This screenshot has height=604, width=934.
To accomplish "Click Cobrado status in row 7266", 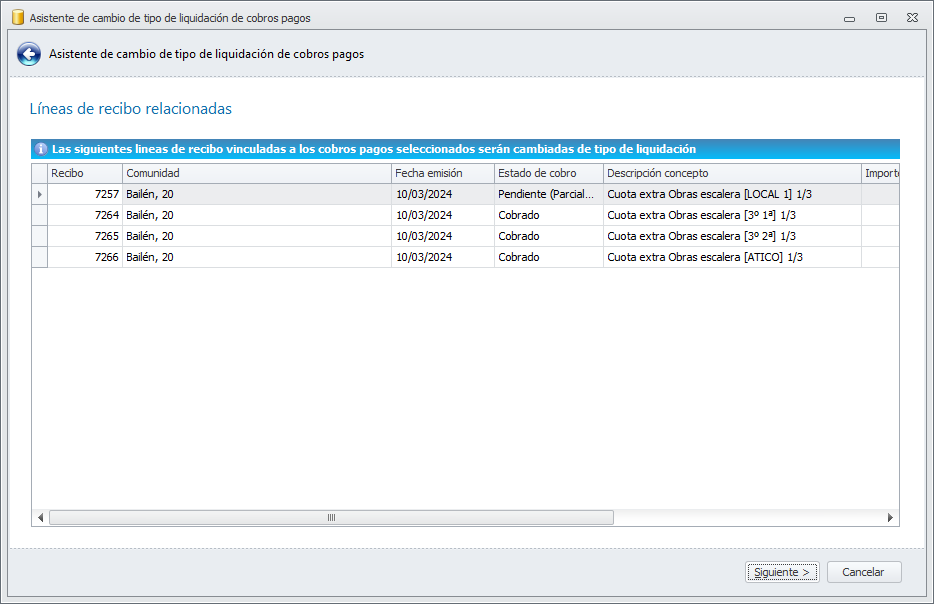I will (x=549, y=257).
